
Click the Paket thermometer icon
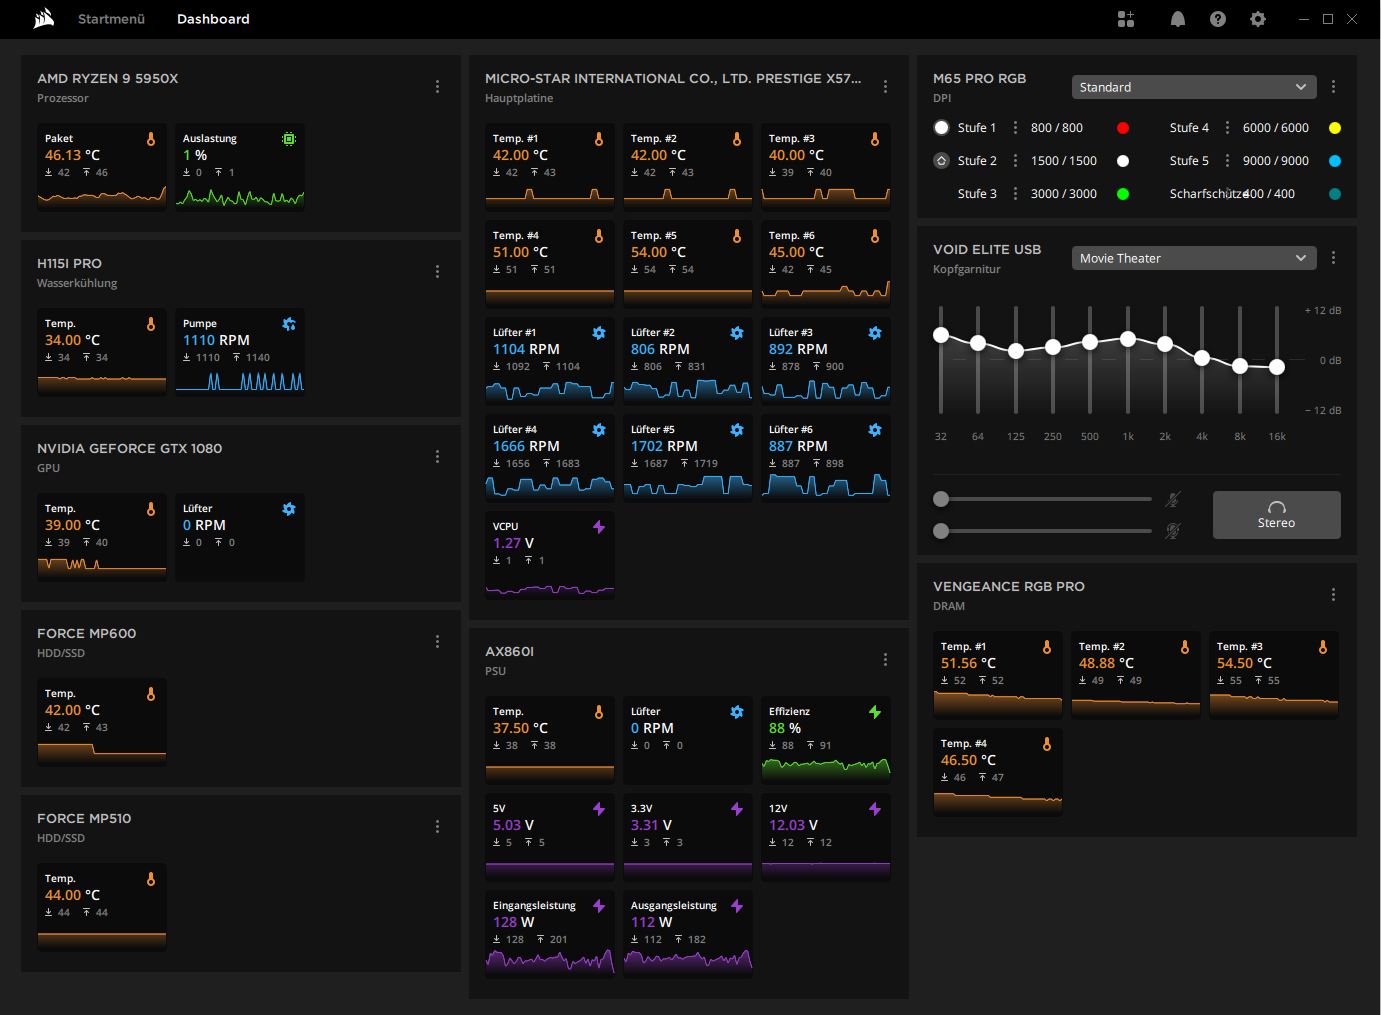(151, 139)
